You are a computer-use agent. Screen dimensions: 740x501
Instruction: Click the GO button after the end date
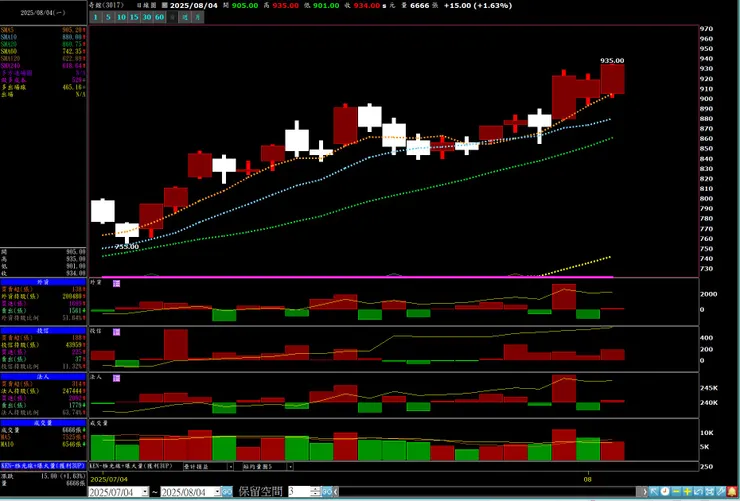[227, 492]
